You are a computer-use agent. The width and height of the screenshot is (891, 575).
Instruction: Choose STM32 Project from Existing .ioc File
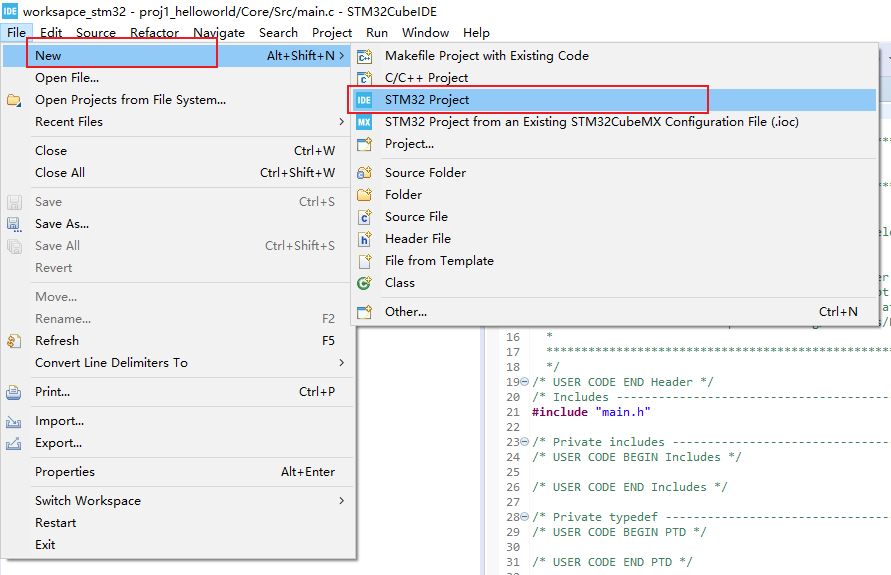pos(614,122)
